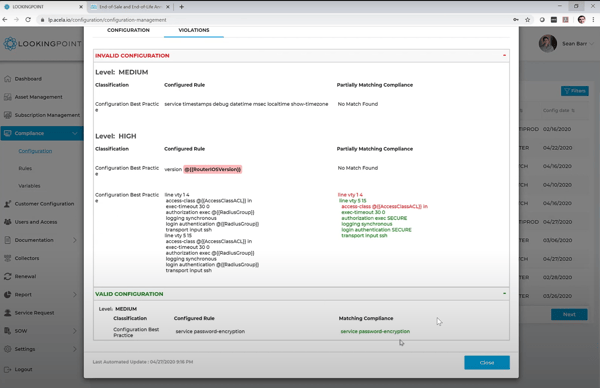Screen dimensions: 600x388
Task: Collapse the Compliance sidebar menu chevron
Action: tap(75, 133)
